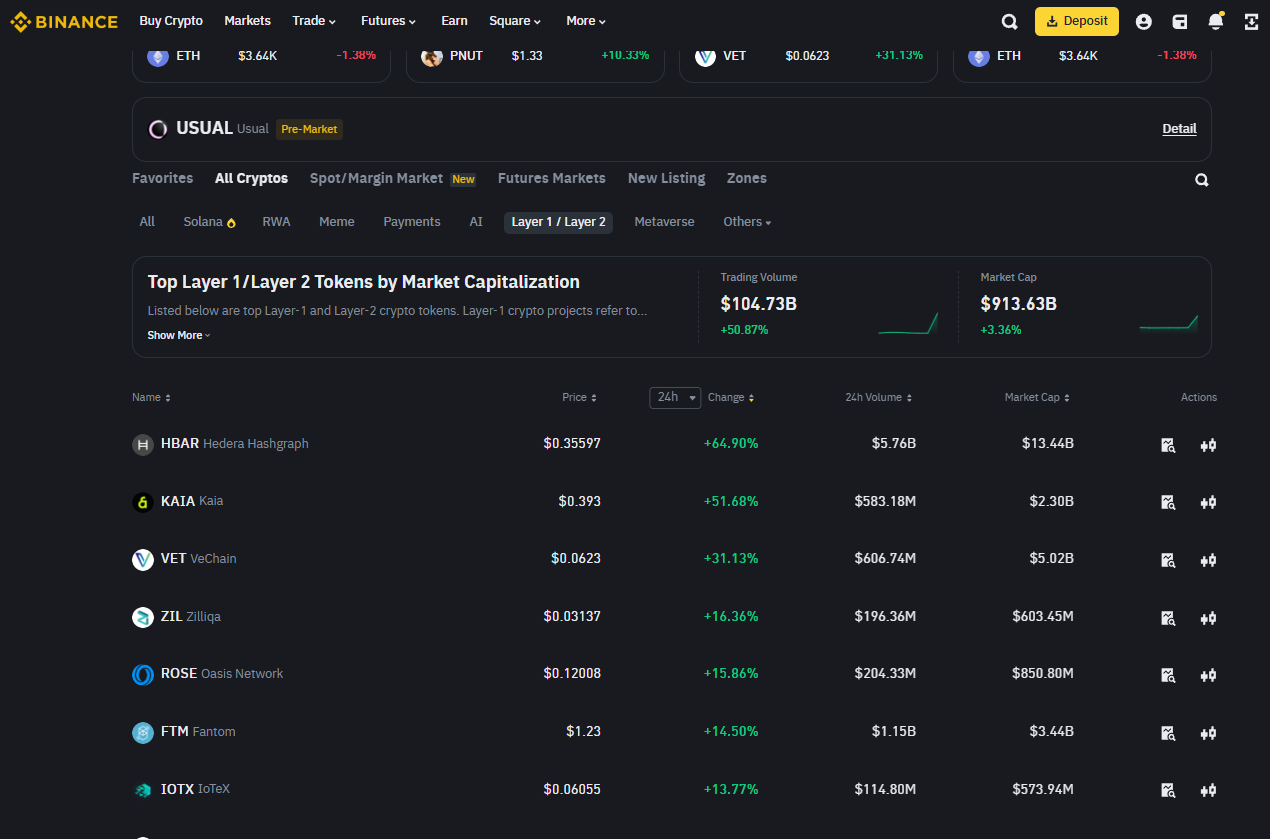Open the Others category dropdown
Image resolution: width=1270 pixels, height=839 pixels.
[747, 222]
